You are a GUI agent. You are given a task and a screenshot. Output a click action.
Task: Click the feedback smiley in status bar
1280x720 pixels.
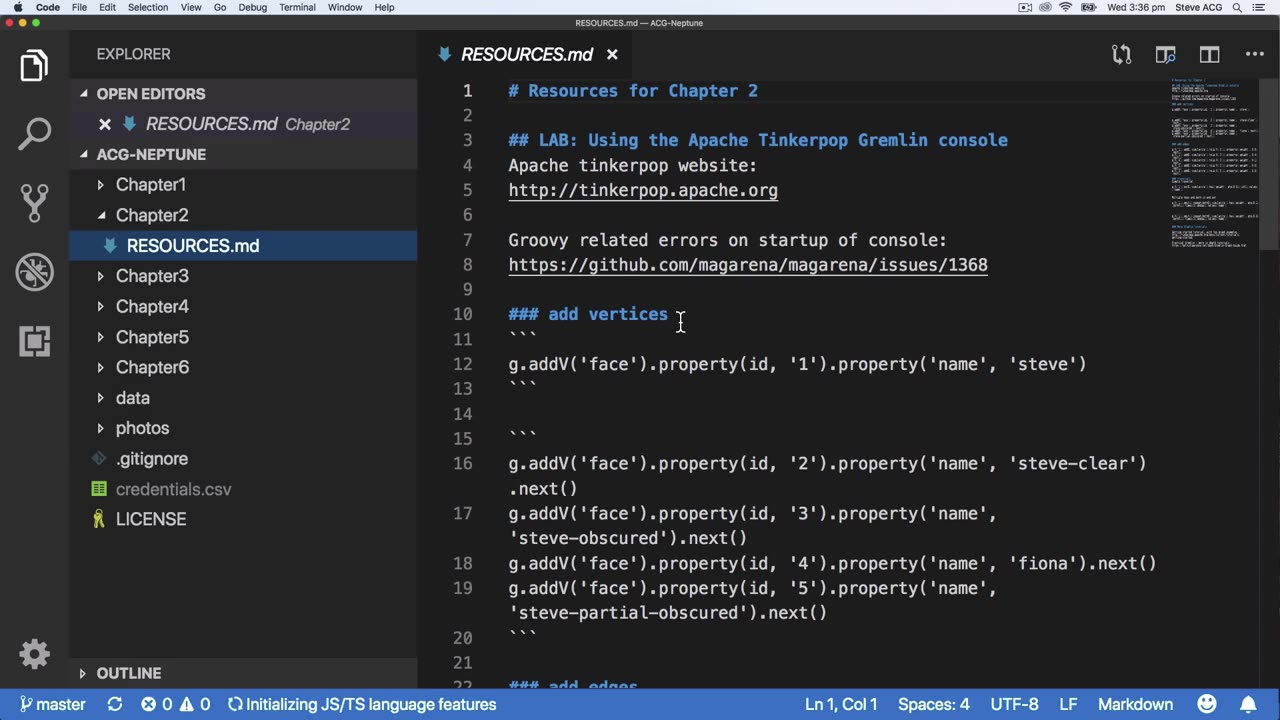1207,704
